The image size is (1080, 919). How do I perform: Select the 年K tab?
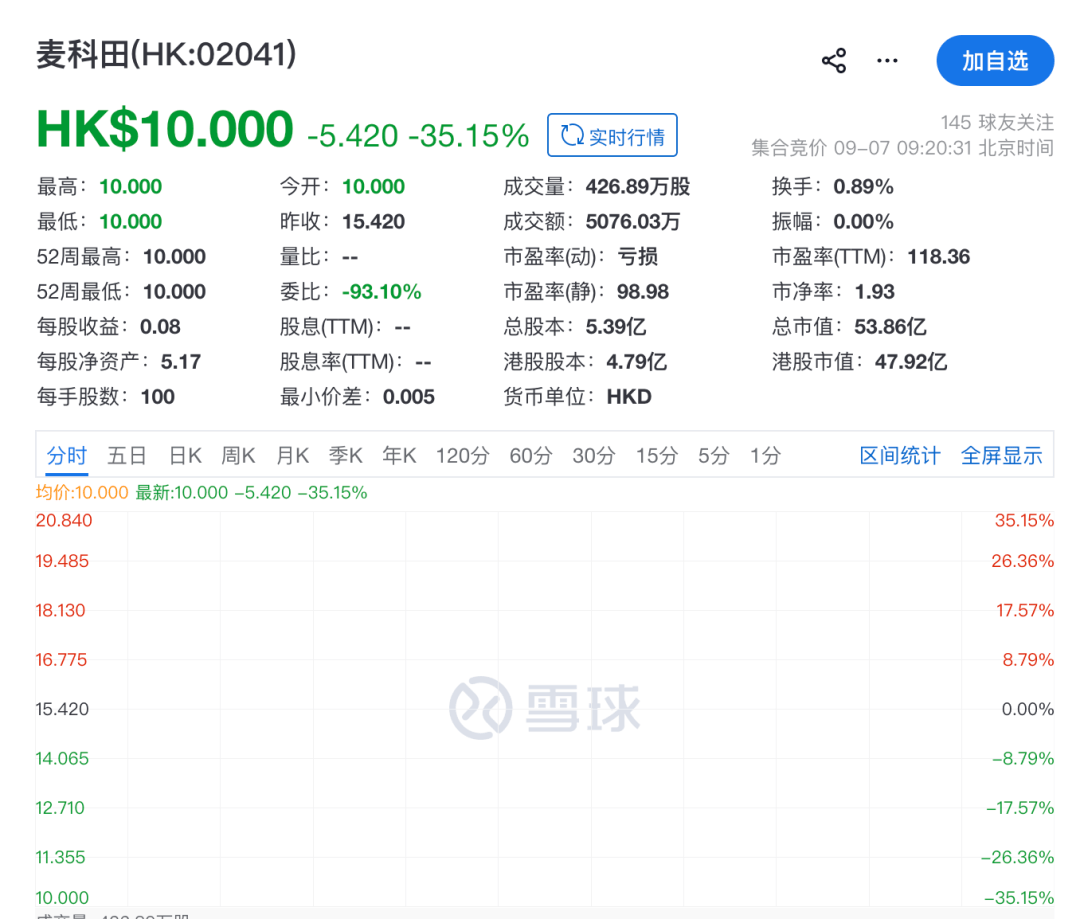399,455
